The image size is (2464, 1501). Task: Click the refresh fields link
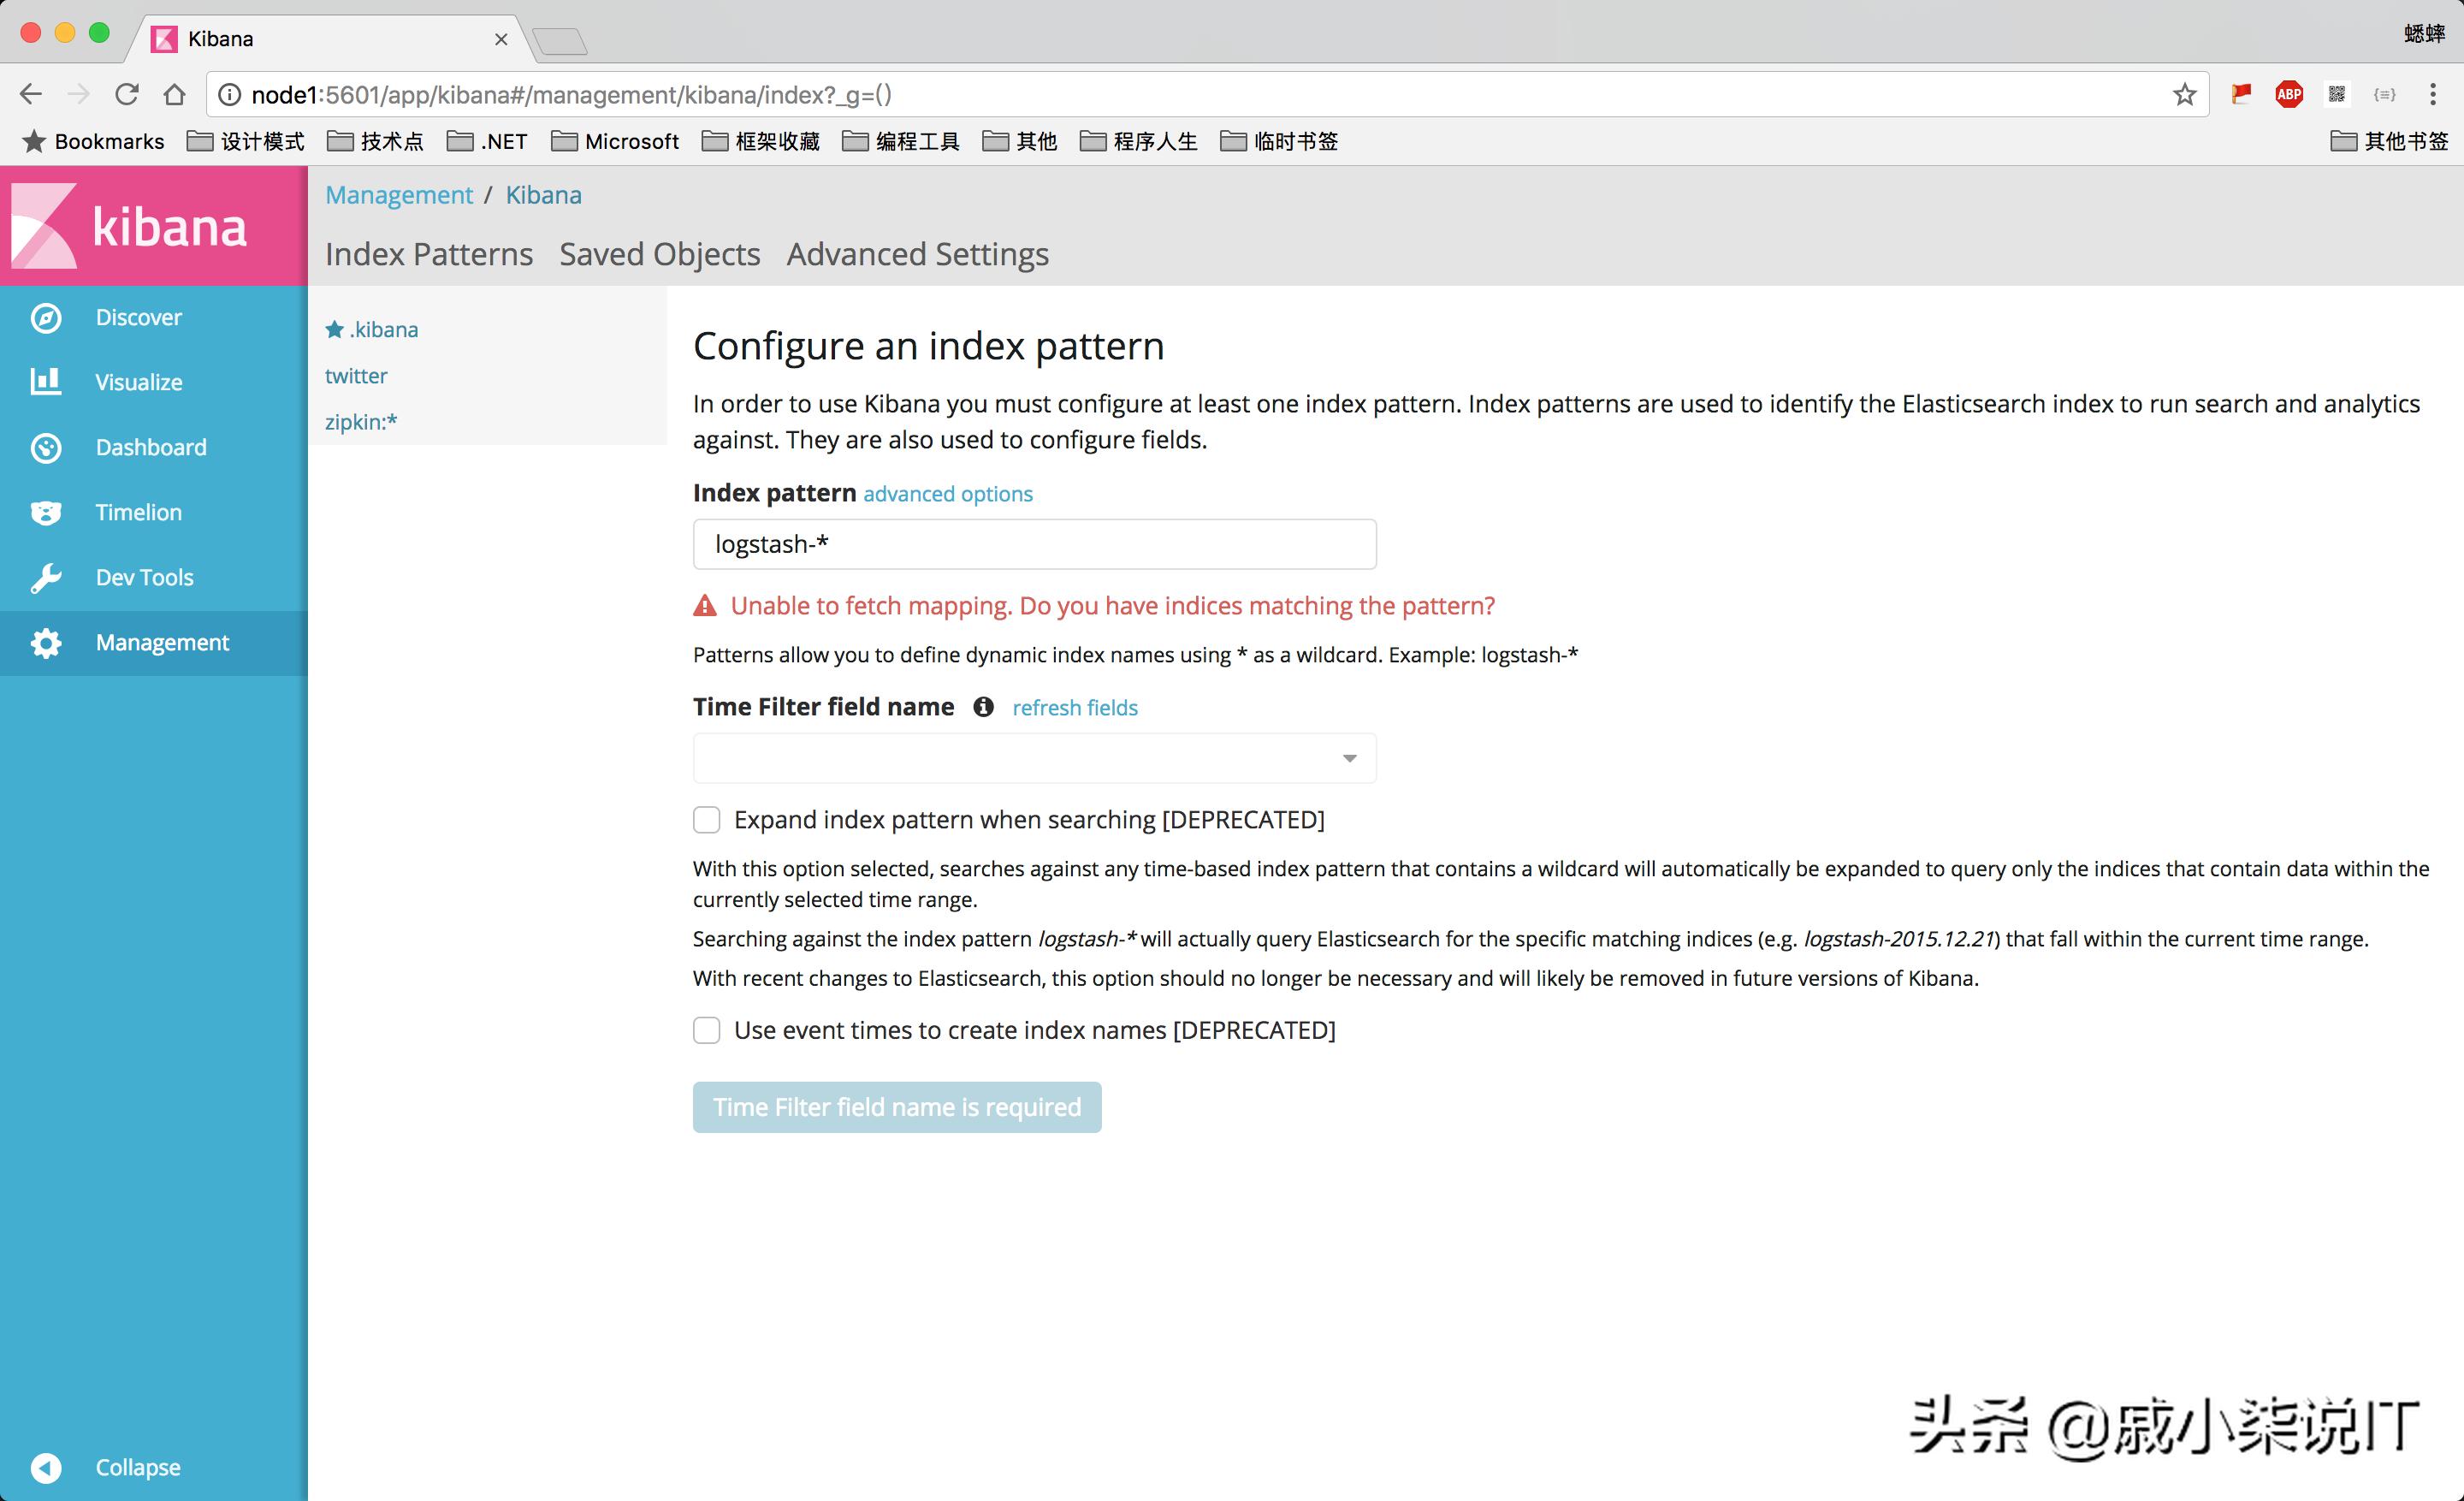pyautogui.click(x=1074, y=707)
